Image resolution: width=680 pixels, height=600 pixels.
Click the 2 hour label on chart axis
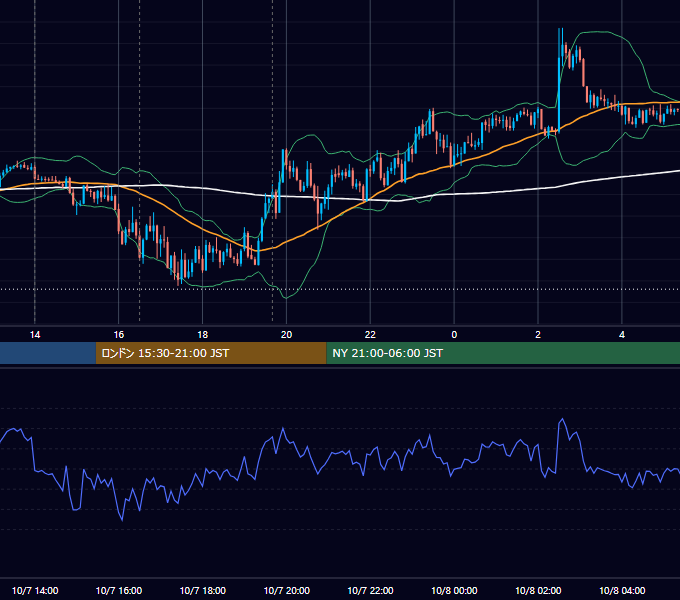point(538,335)
